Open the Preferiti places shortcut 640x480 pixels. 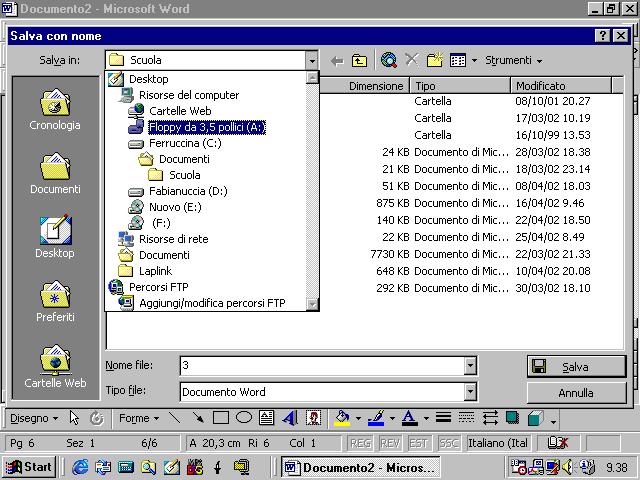[55, 301]
